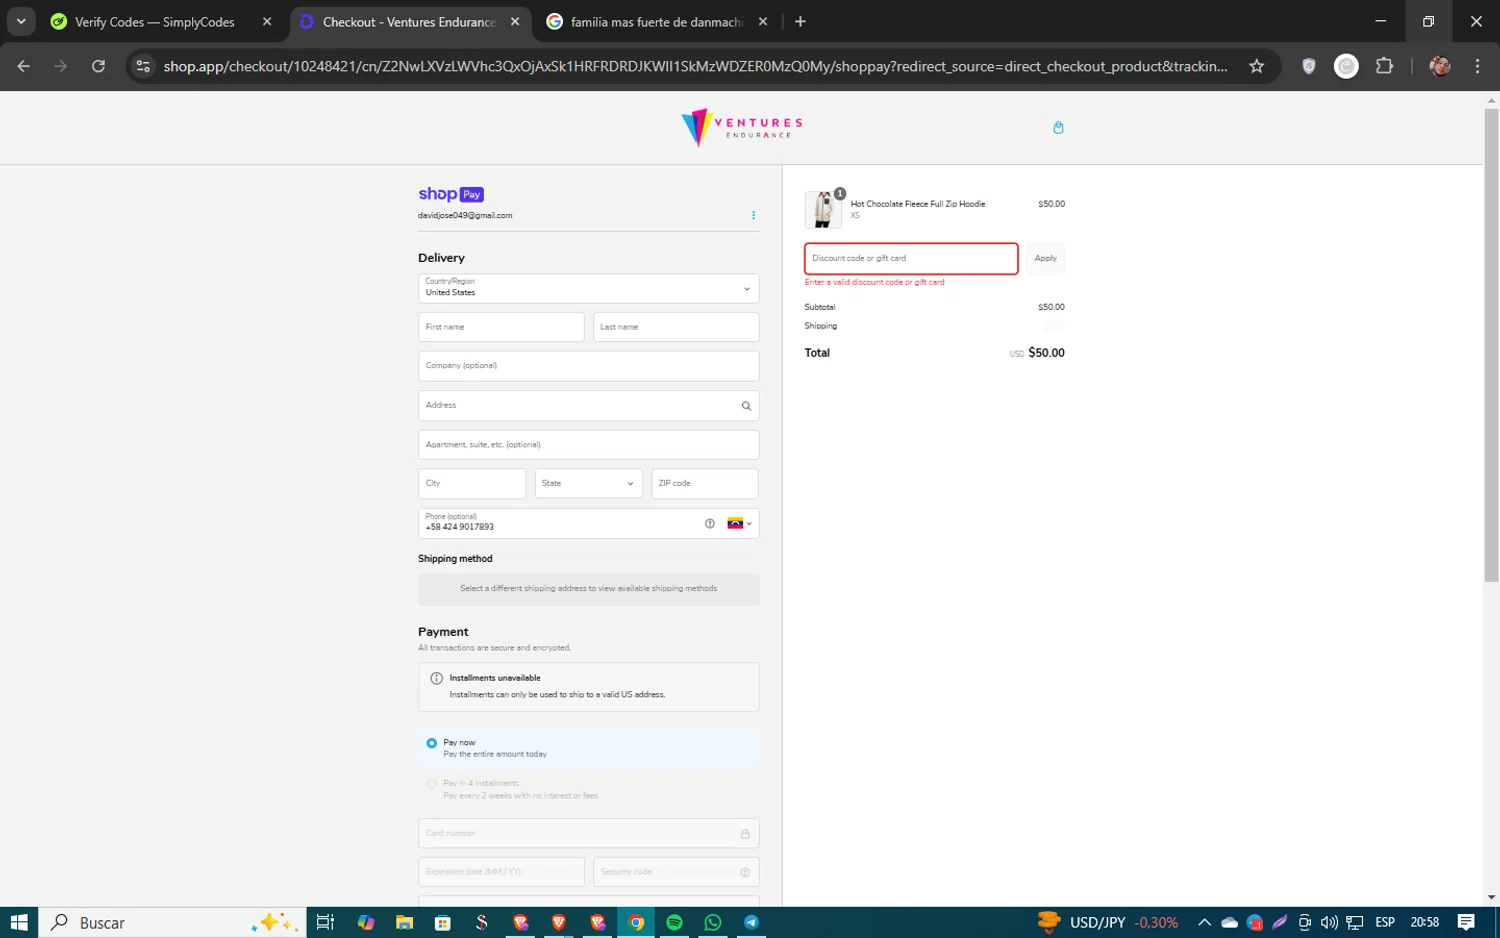Click the browser URL address bar
Viewport: 1500px width, 938px height.
pyautogui.click(x=695, y=66)
